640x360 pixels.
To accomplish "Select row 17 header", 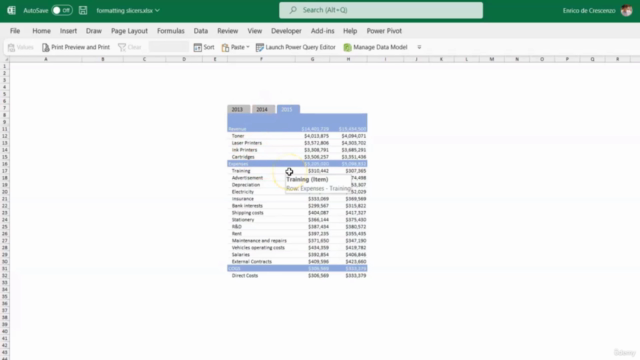I will (5, 171).
